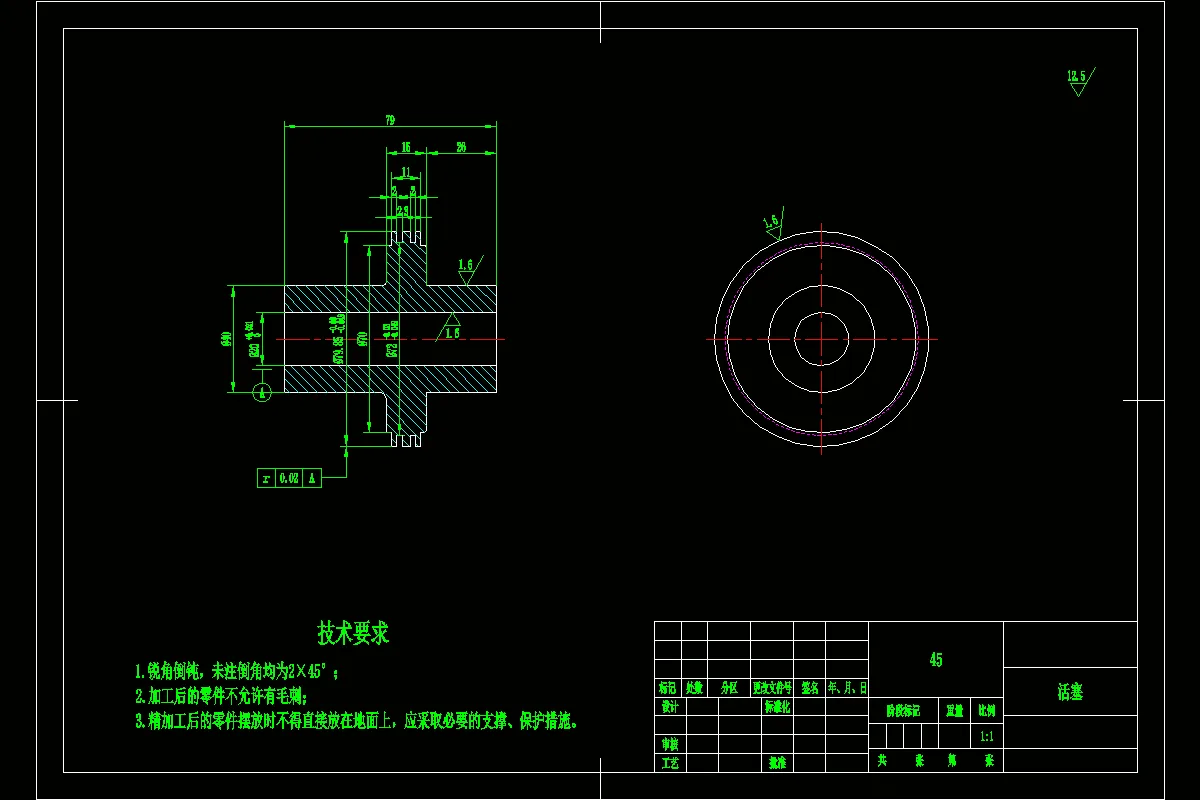Click datum reference A in tolerance frame
The image size is (1200, 800).
311,478
